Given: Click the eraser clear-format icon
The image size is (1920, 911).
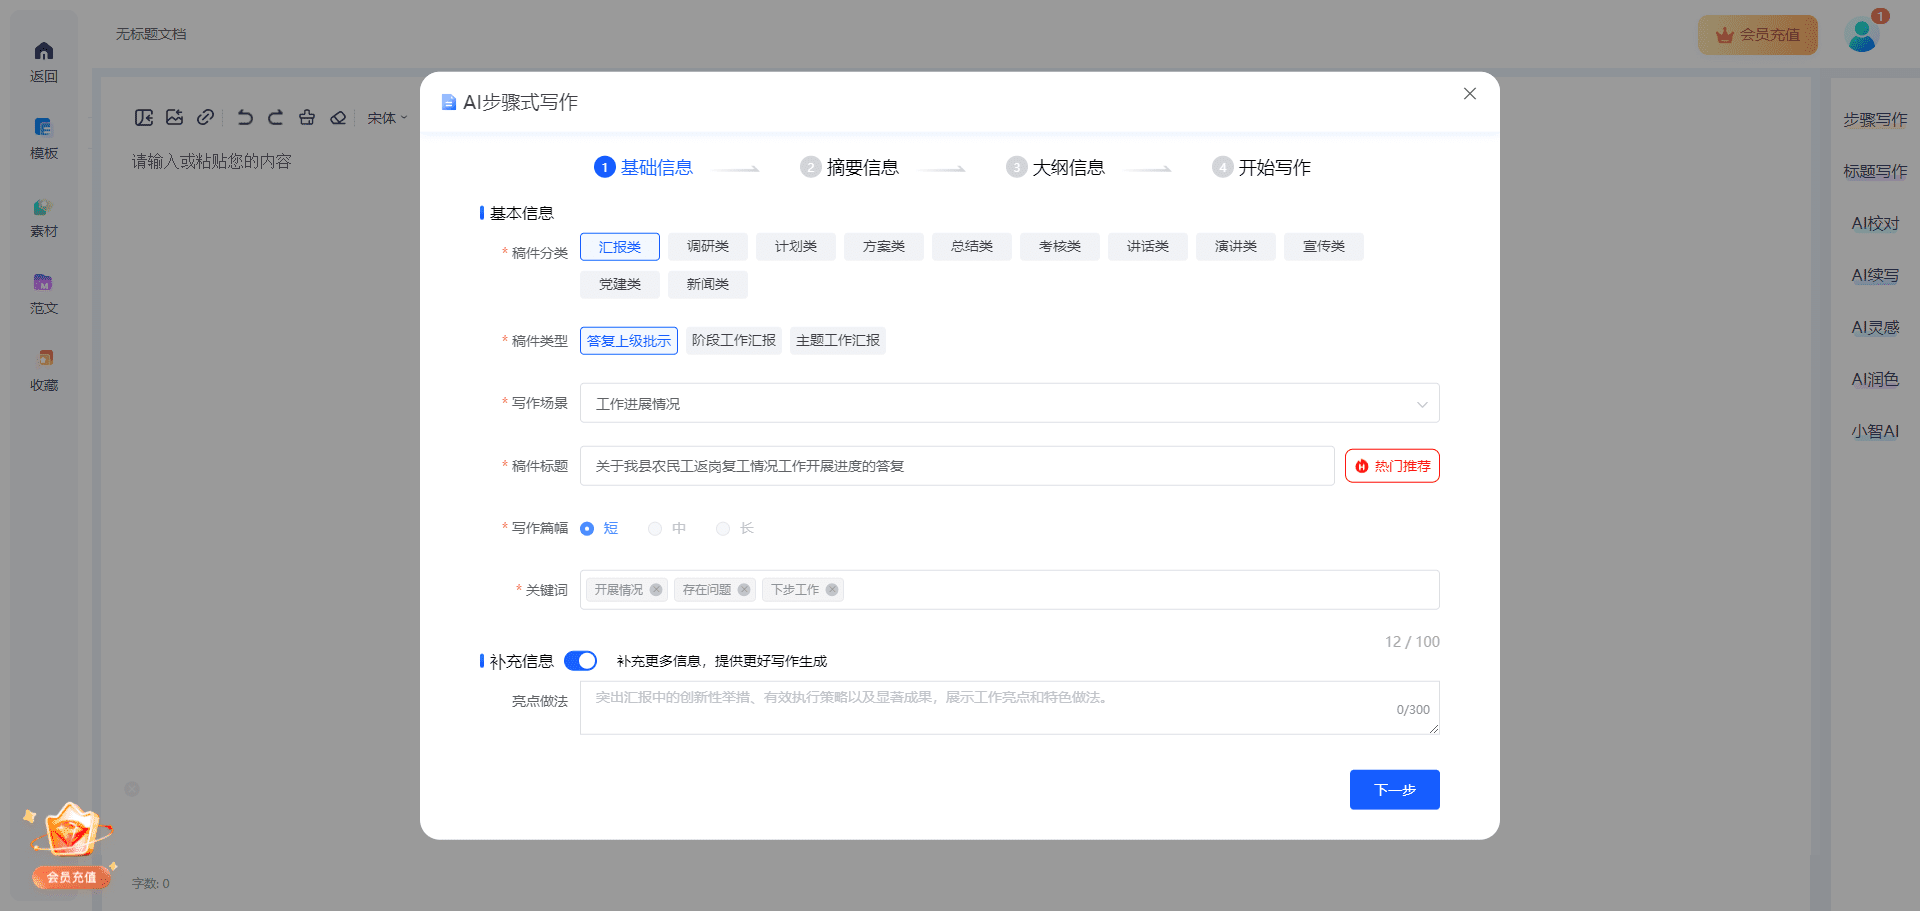Looking at the screenshot, I should 338,117.
